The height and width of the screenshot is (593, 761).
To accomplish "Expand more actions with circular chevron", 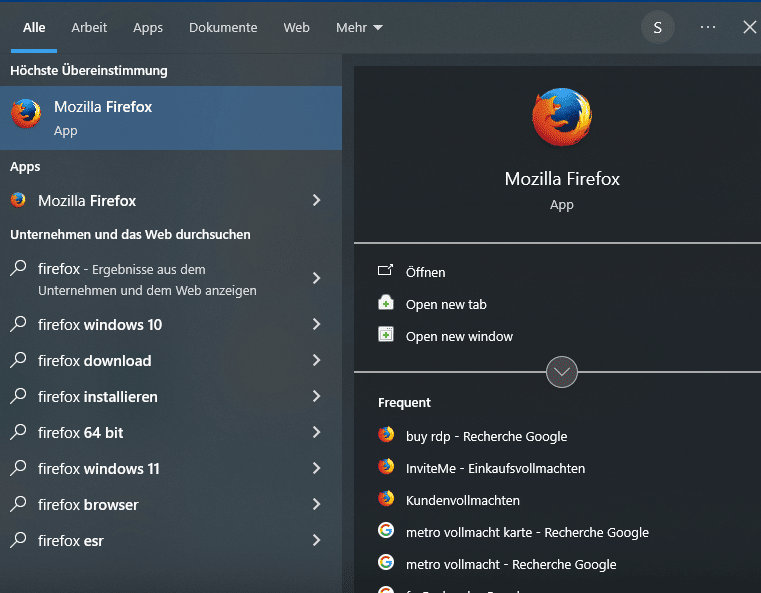I will pos(562,372).
